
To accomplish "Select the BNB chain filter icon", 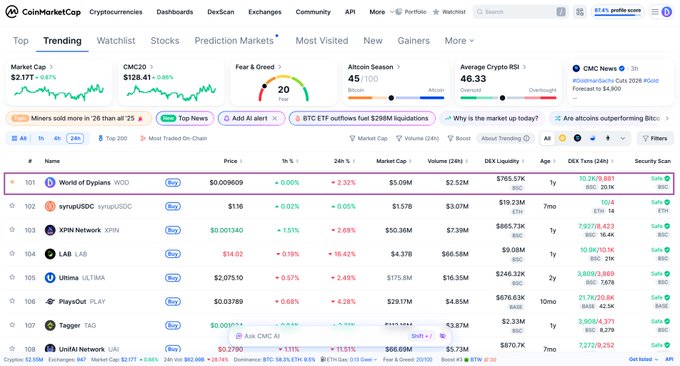I will (x=562, y=138).
